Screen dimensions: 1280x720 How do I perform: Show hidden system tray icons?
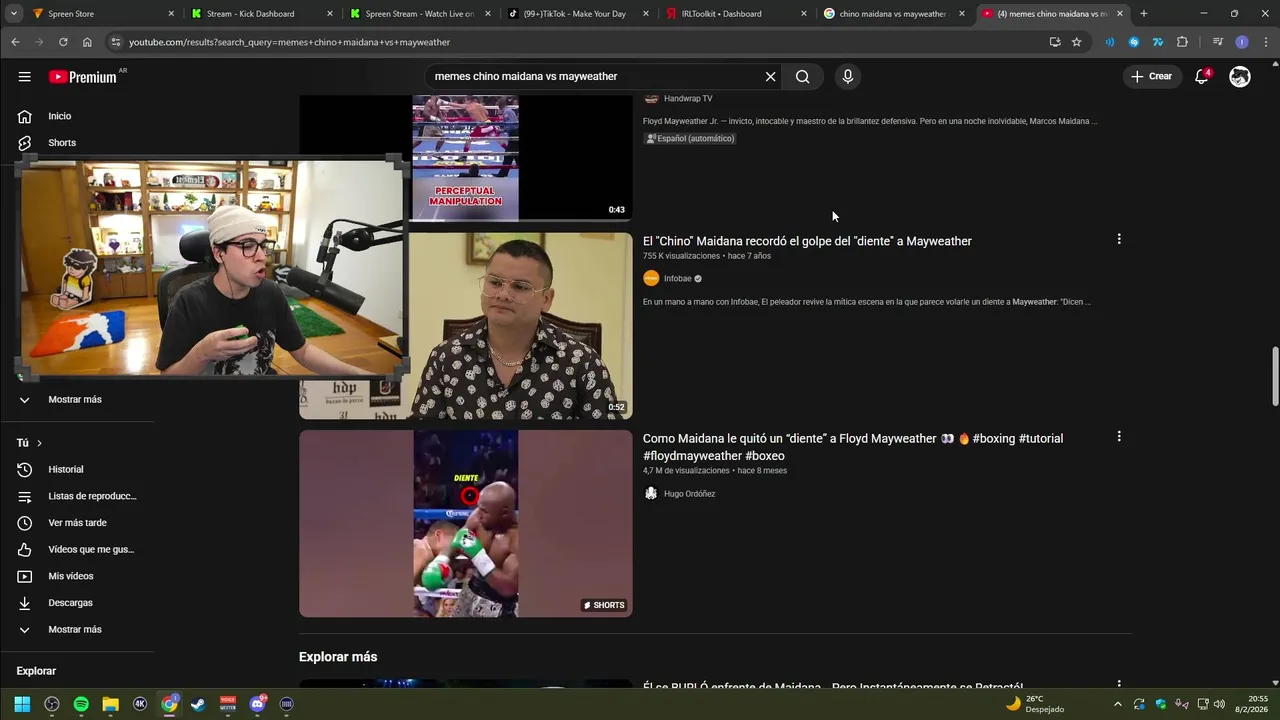[x=1118, y=704]
